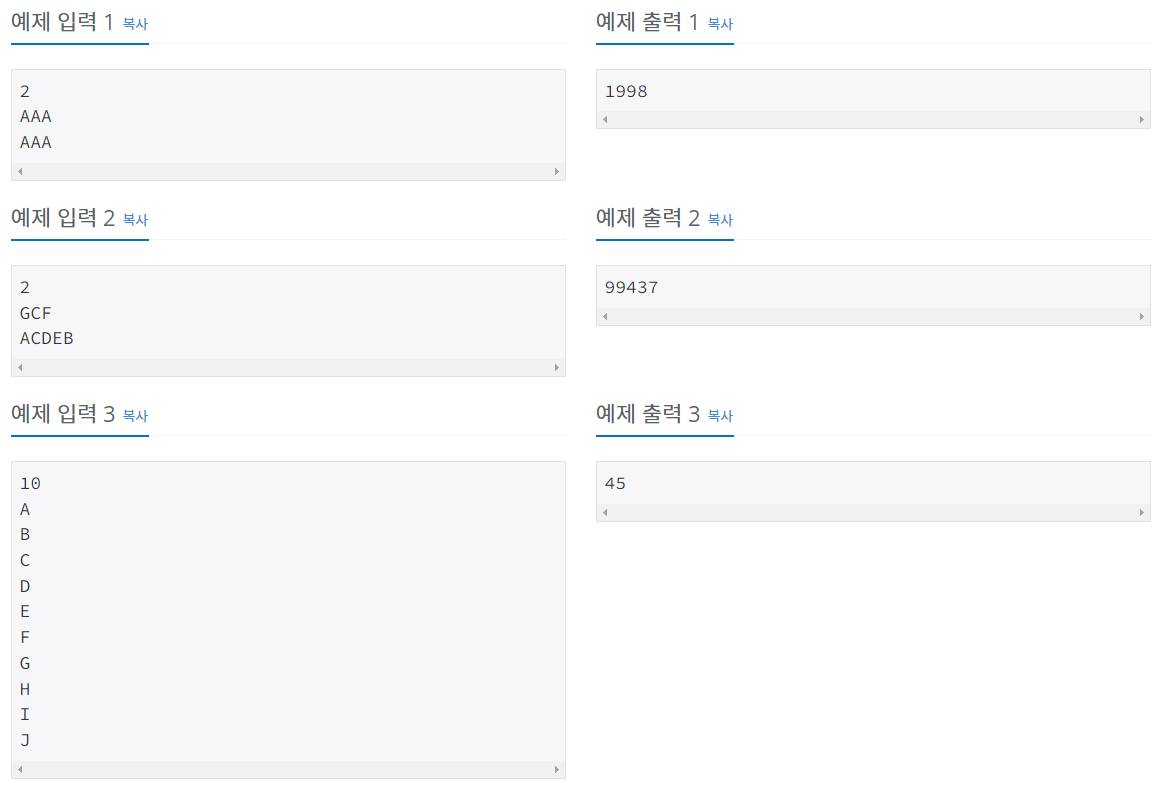The width and height of the screenshot is (1168, 787).
Task: Click right scroll arrow in example output 2 box
Action: click(x=1141, y=316)
